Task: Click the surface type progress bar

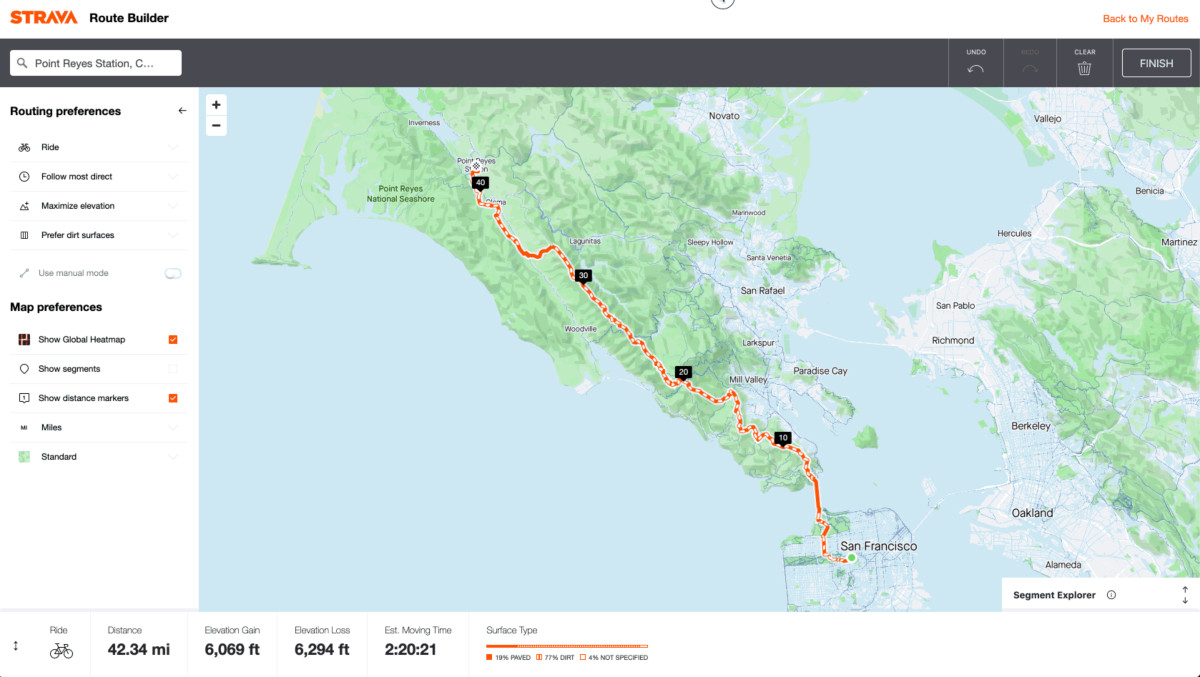Action: (567, 646)
